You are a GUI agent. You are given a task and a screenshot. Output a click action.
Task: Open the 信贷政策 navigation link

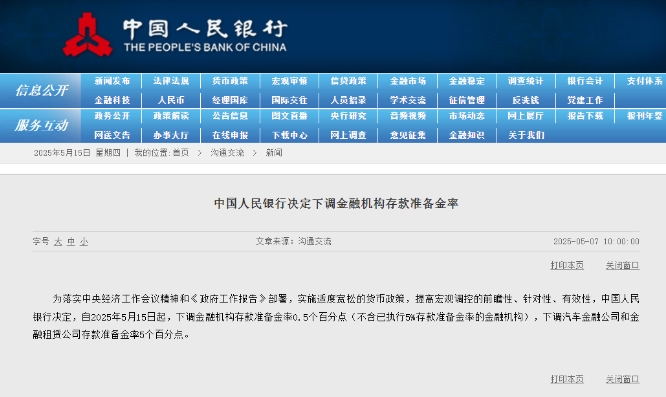[x=348, y=81]
